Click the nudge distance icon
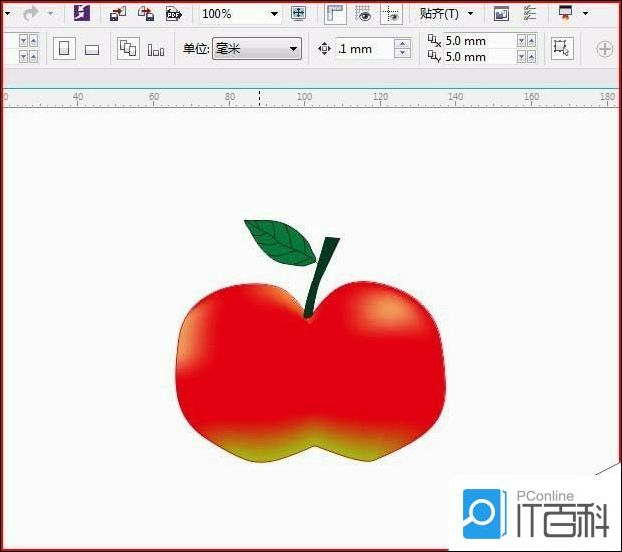The image size is (622, 552). click(x=324, y=49)
